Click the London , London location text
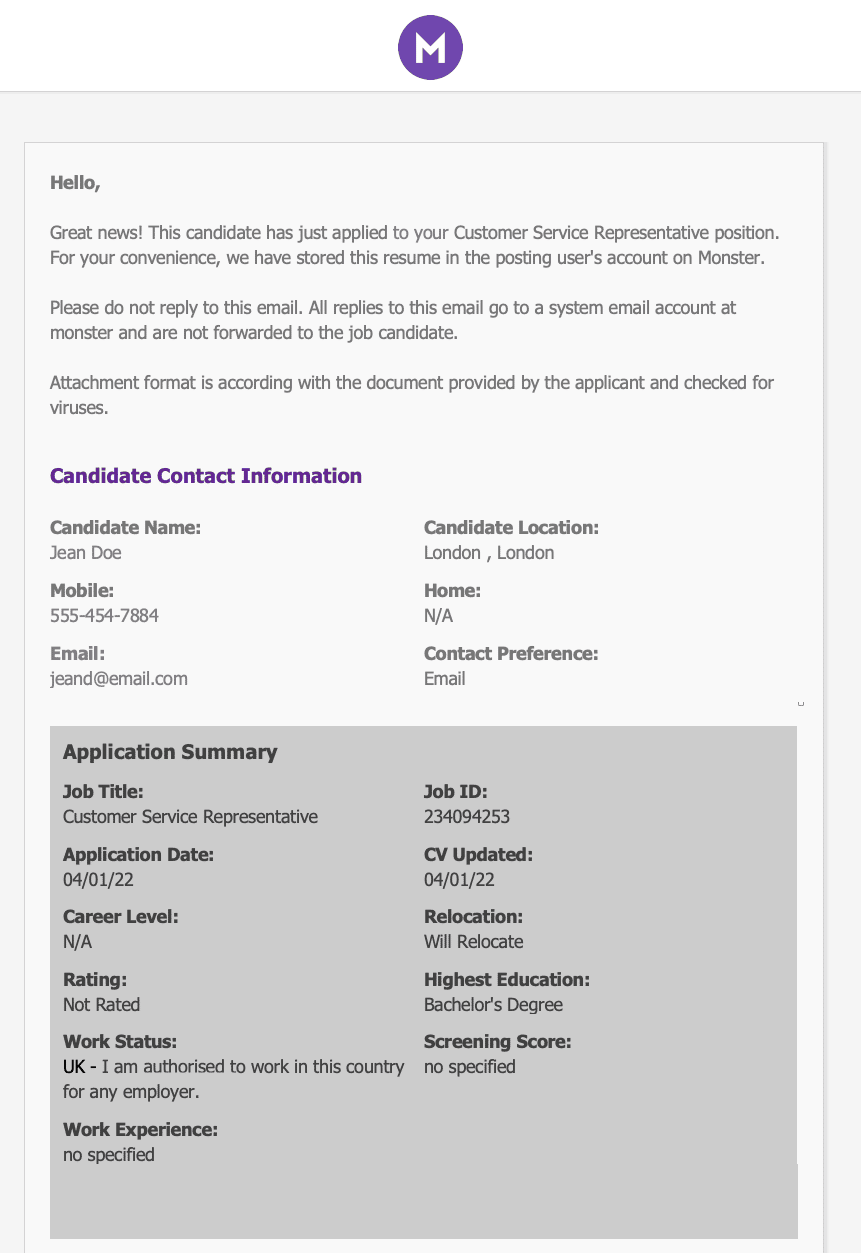This screenshot has width=861, height=1253. coord(489,553)
